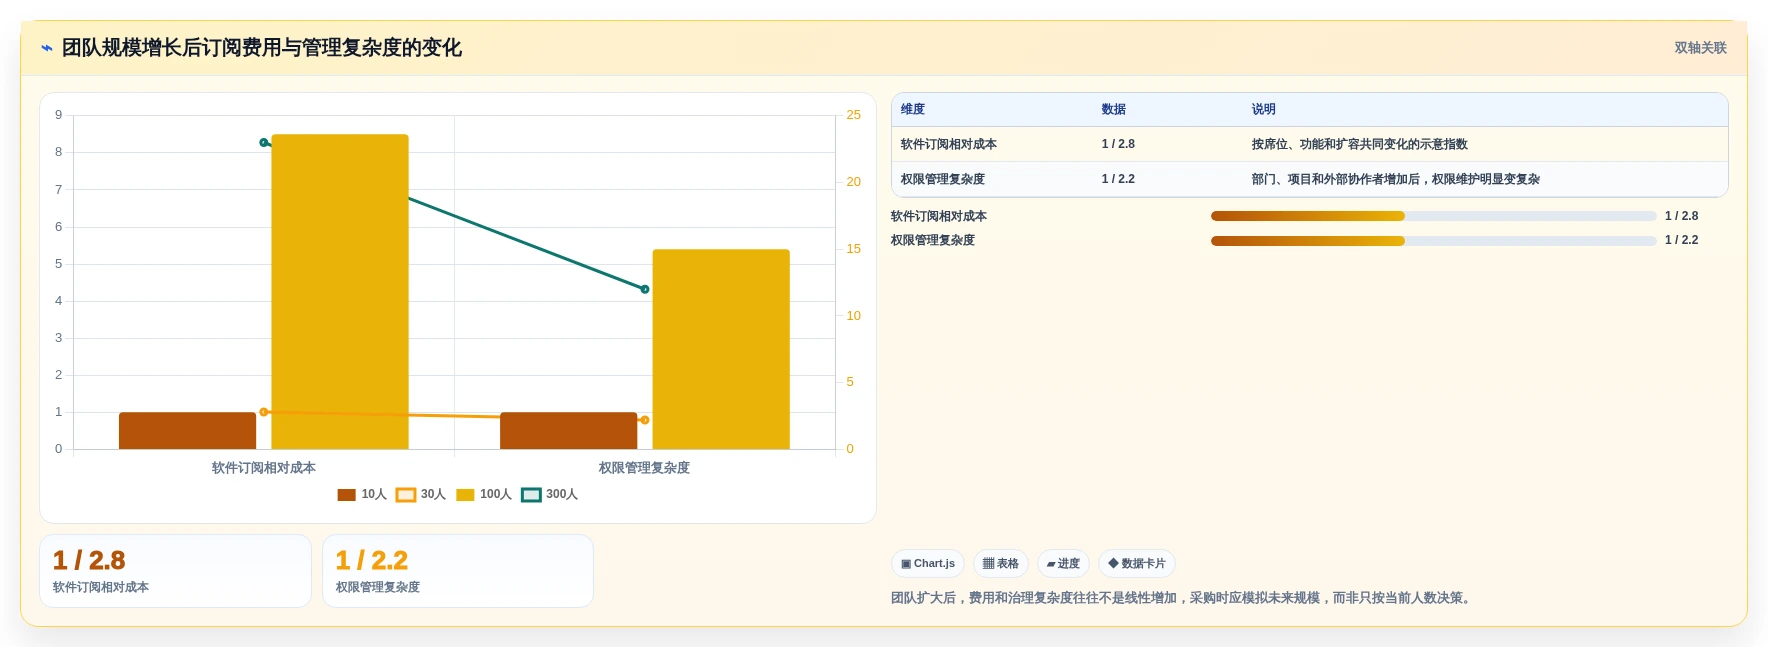Click the Chart.js tag chip
Image resolution: width=1768 pixels, height=647 pixels.
point(928,564)
